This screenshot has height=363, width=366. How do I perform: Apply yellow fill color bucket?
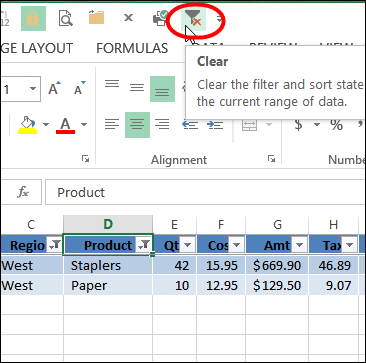[28, 125]
